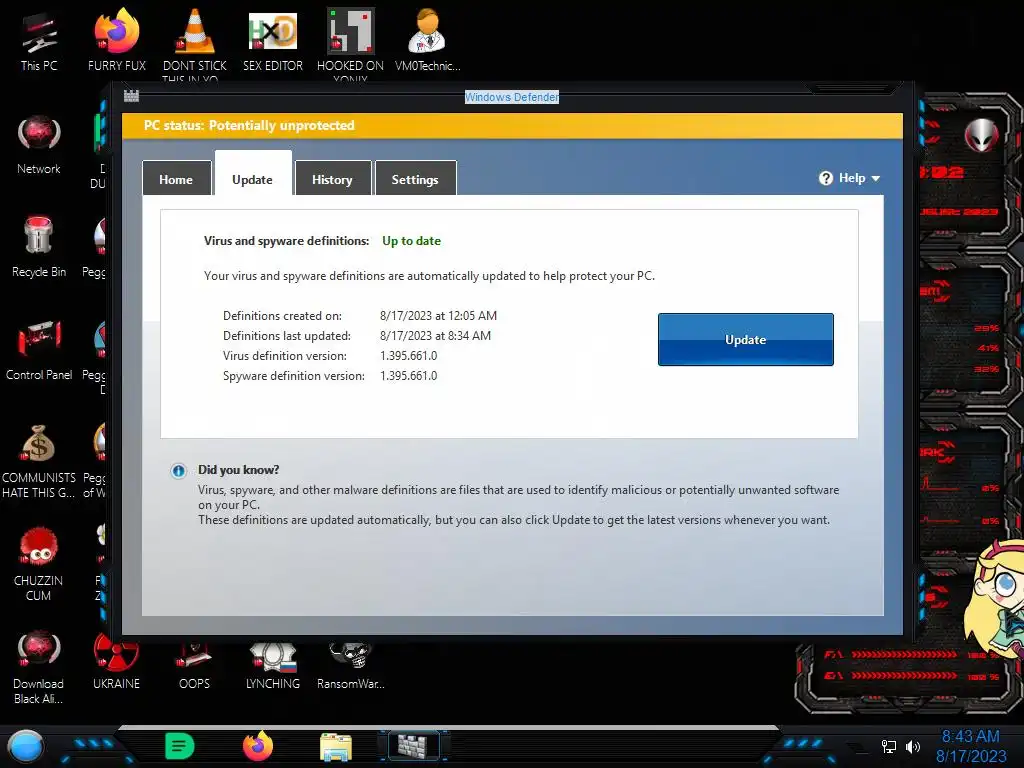1024x768 pixels.
Task: Open the UKRAINE radiation icon
Action: (x=116, y=662)
